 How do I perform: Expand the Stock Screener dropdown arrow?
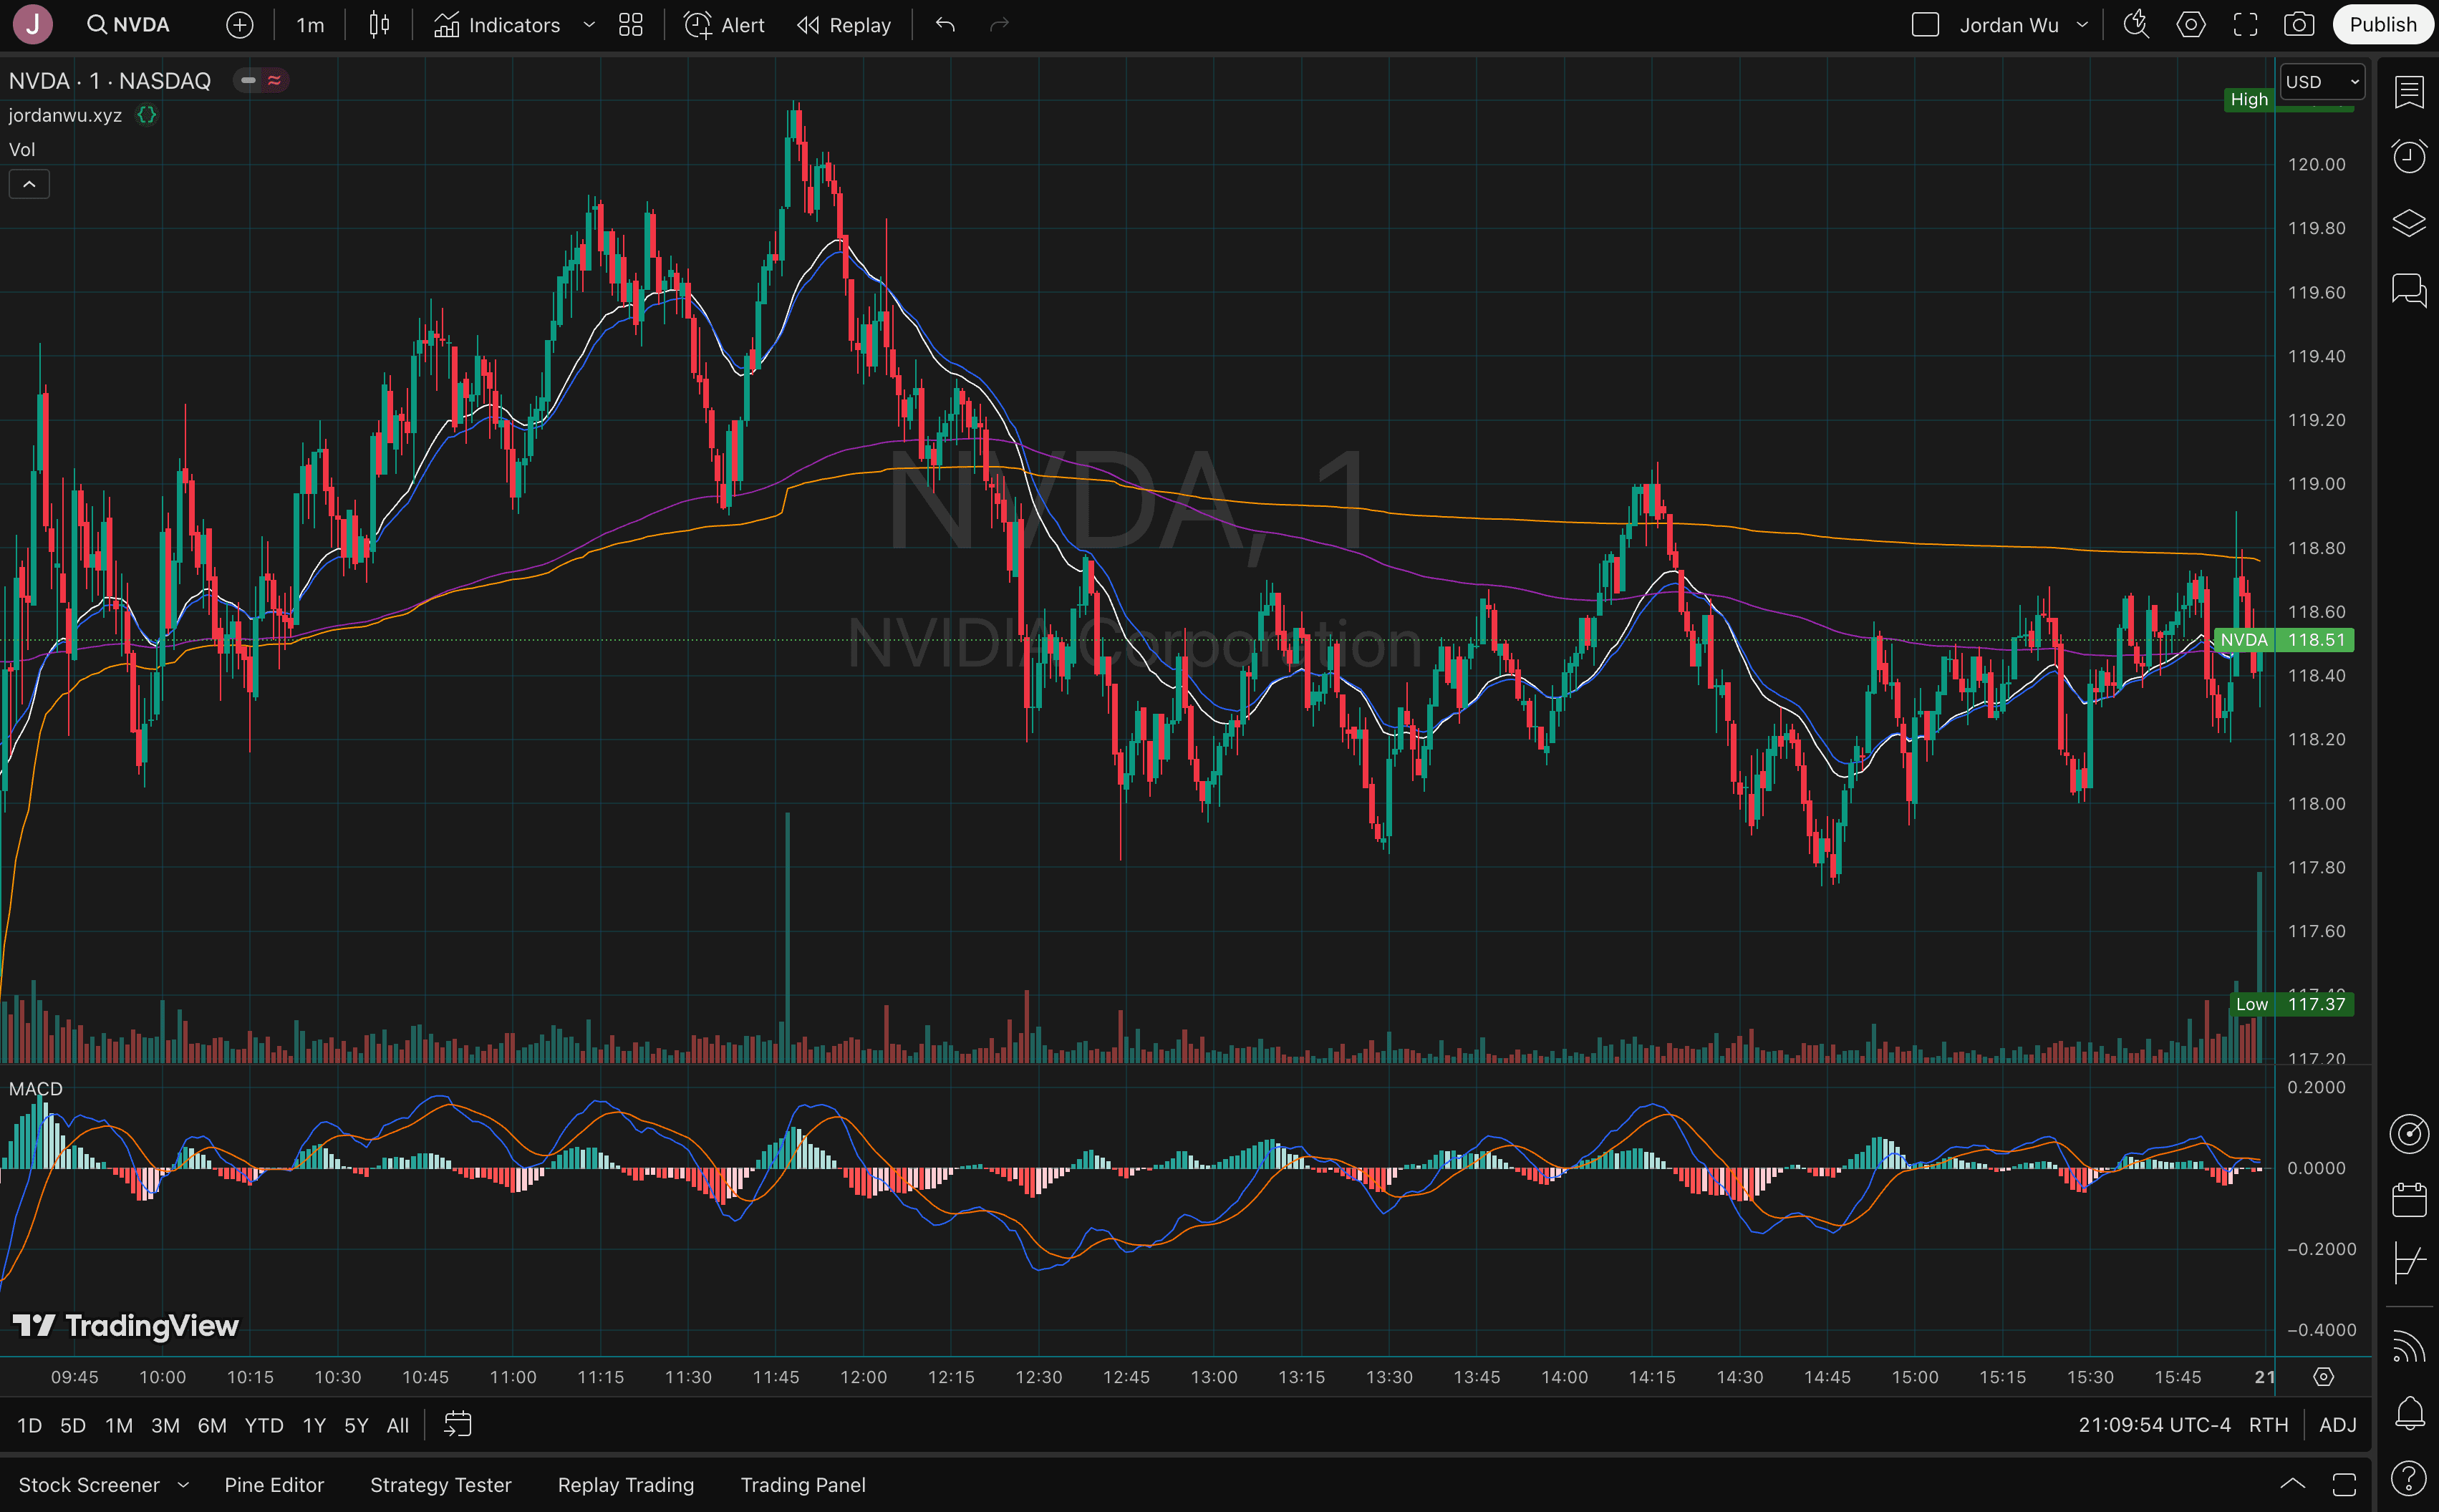(183, 1485)
